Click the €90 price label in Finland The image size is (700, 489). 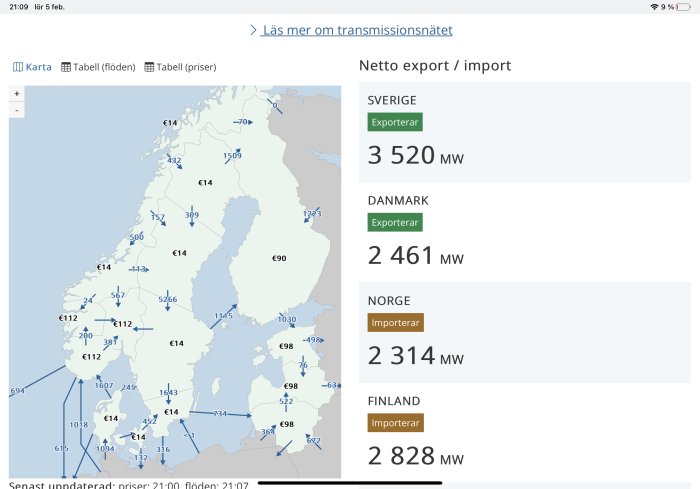(279, 258)
